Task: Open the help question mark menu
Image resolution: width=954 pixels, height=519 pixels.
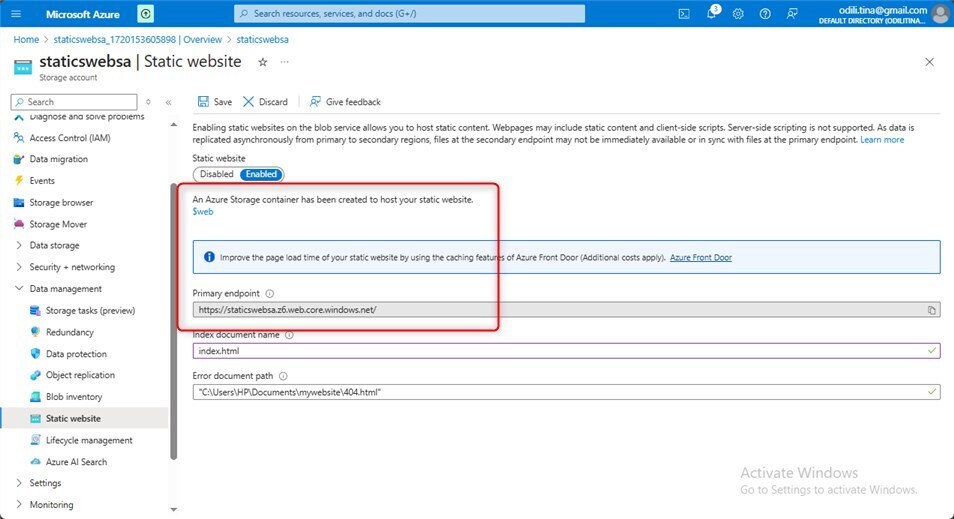Action: pos(765,13)
